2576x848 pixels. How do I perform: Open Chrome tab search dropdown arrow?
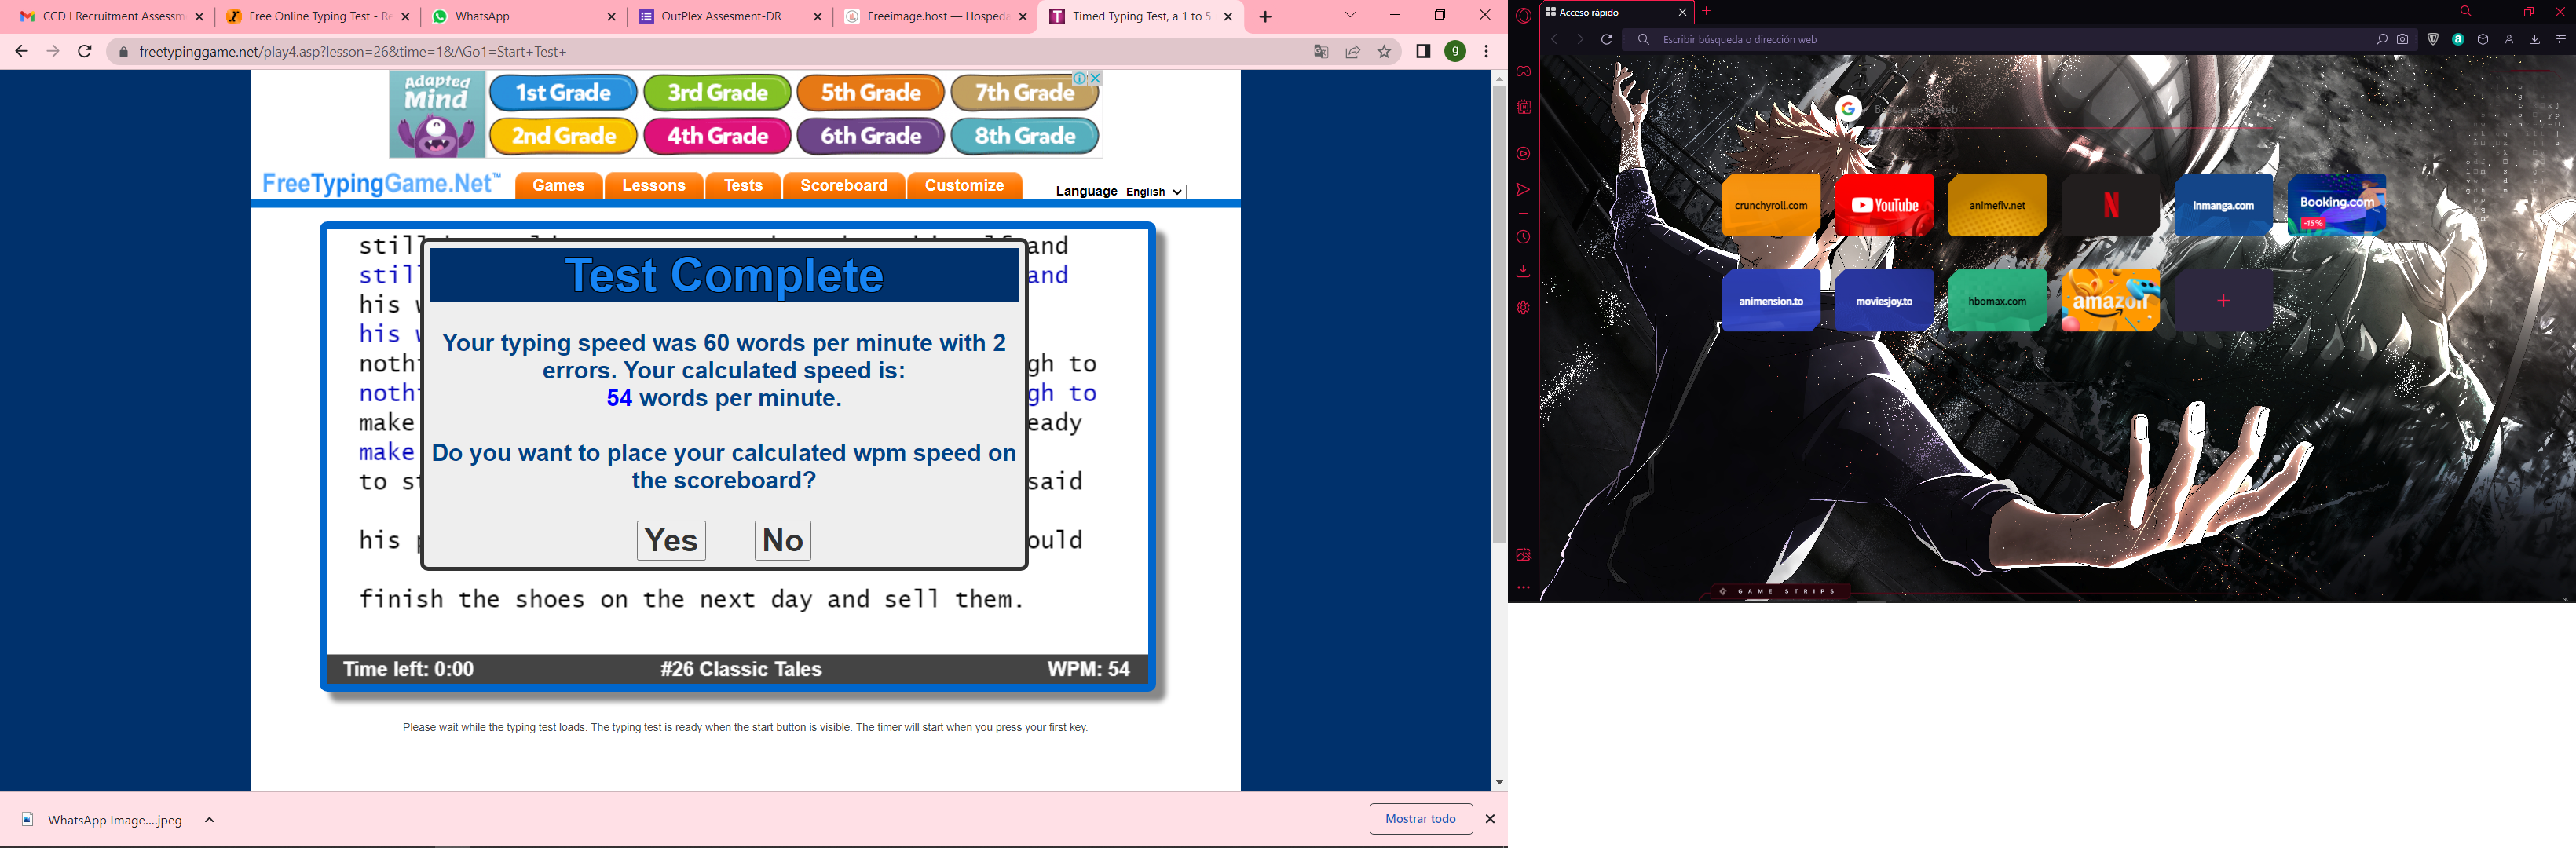click(x=1350, y=16)
